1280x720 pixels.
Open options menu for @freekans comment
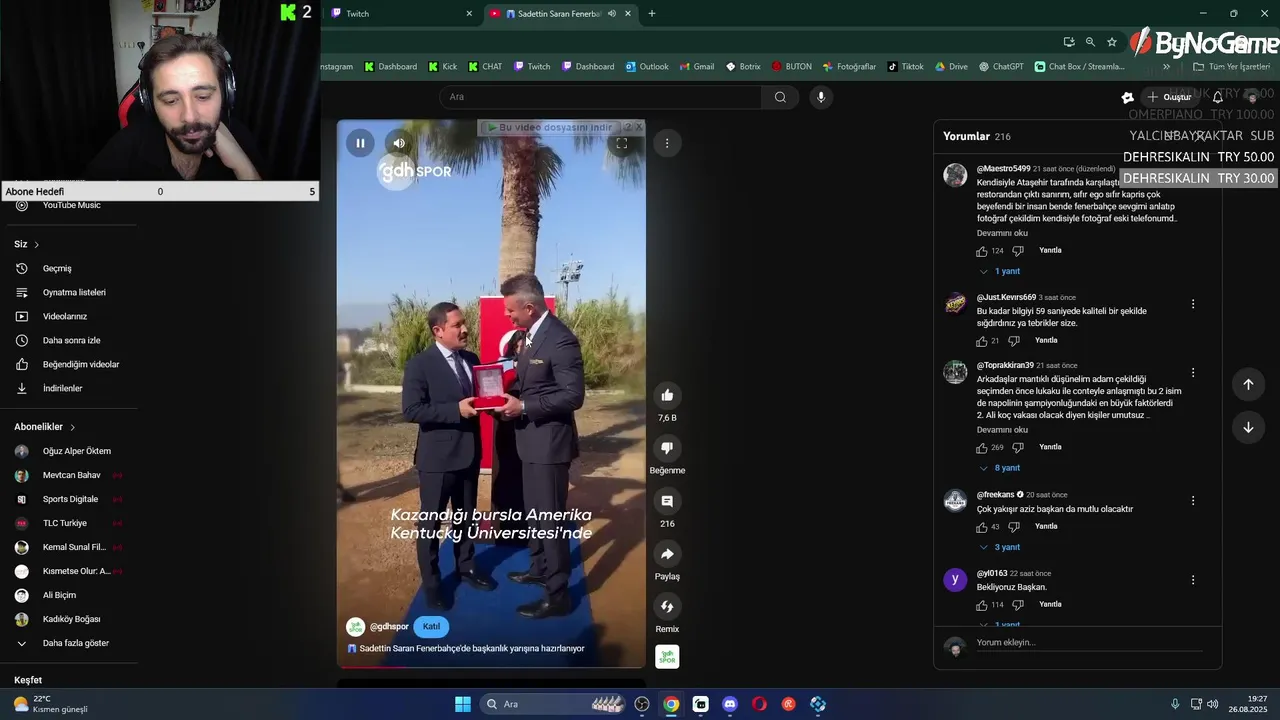[x=1193, y=501]
